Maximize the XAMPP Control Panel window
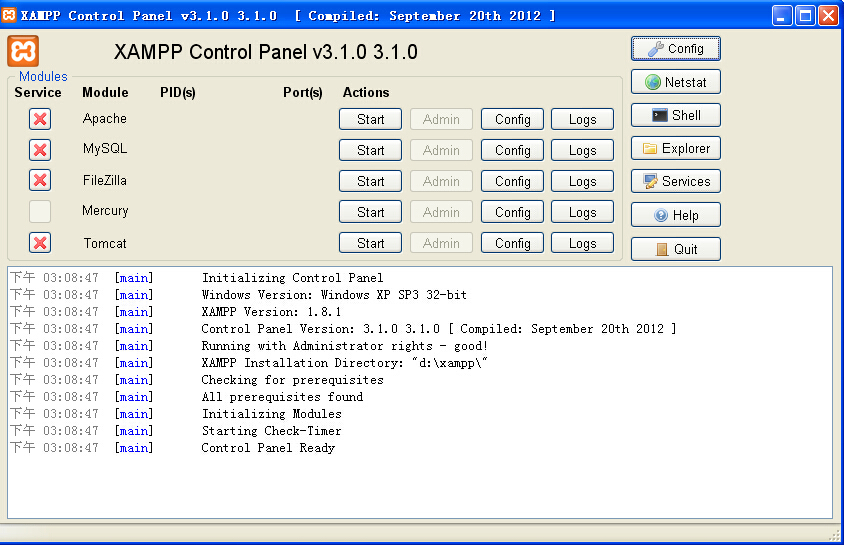Screen dimensions: 844x545 pyautogui.click(x=805, y=16)
